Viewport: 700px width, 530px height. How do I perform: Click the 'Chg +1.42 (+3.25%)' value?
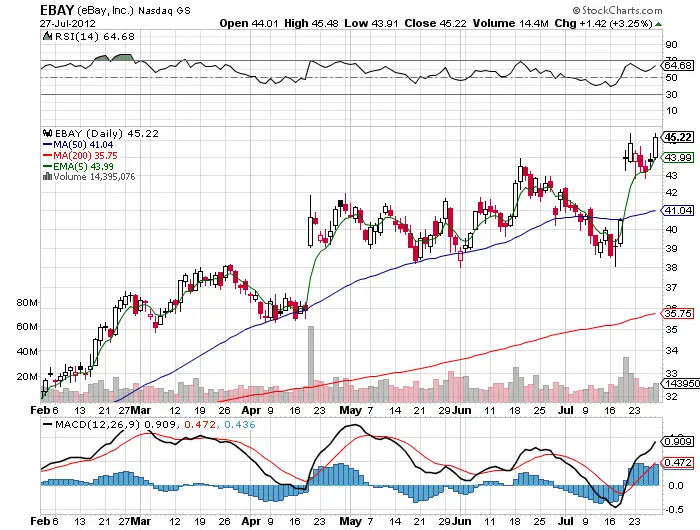[604, 23]
